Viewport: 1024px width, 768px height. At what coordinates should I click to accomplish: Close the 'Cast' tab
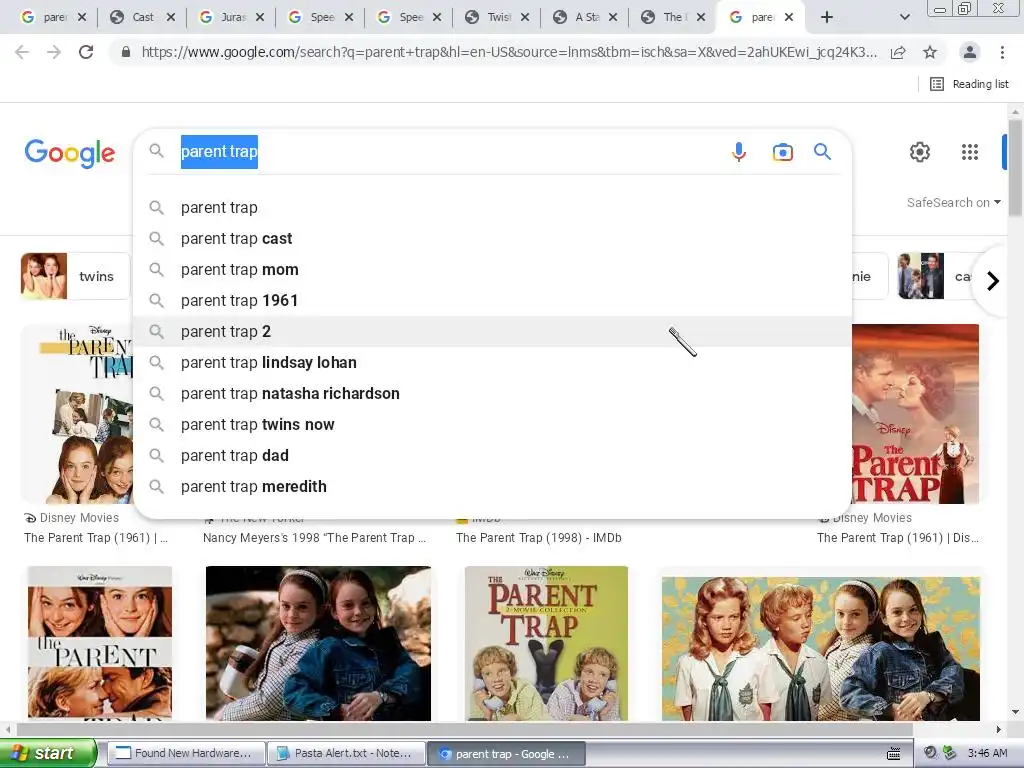coord(171,18)
